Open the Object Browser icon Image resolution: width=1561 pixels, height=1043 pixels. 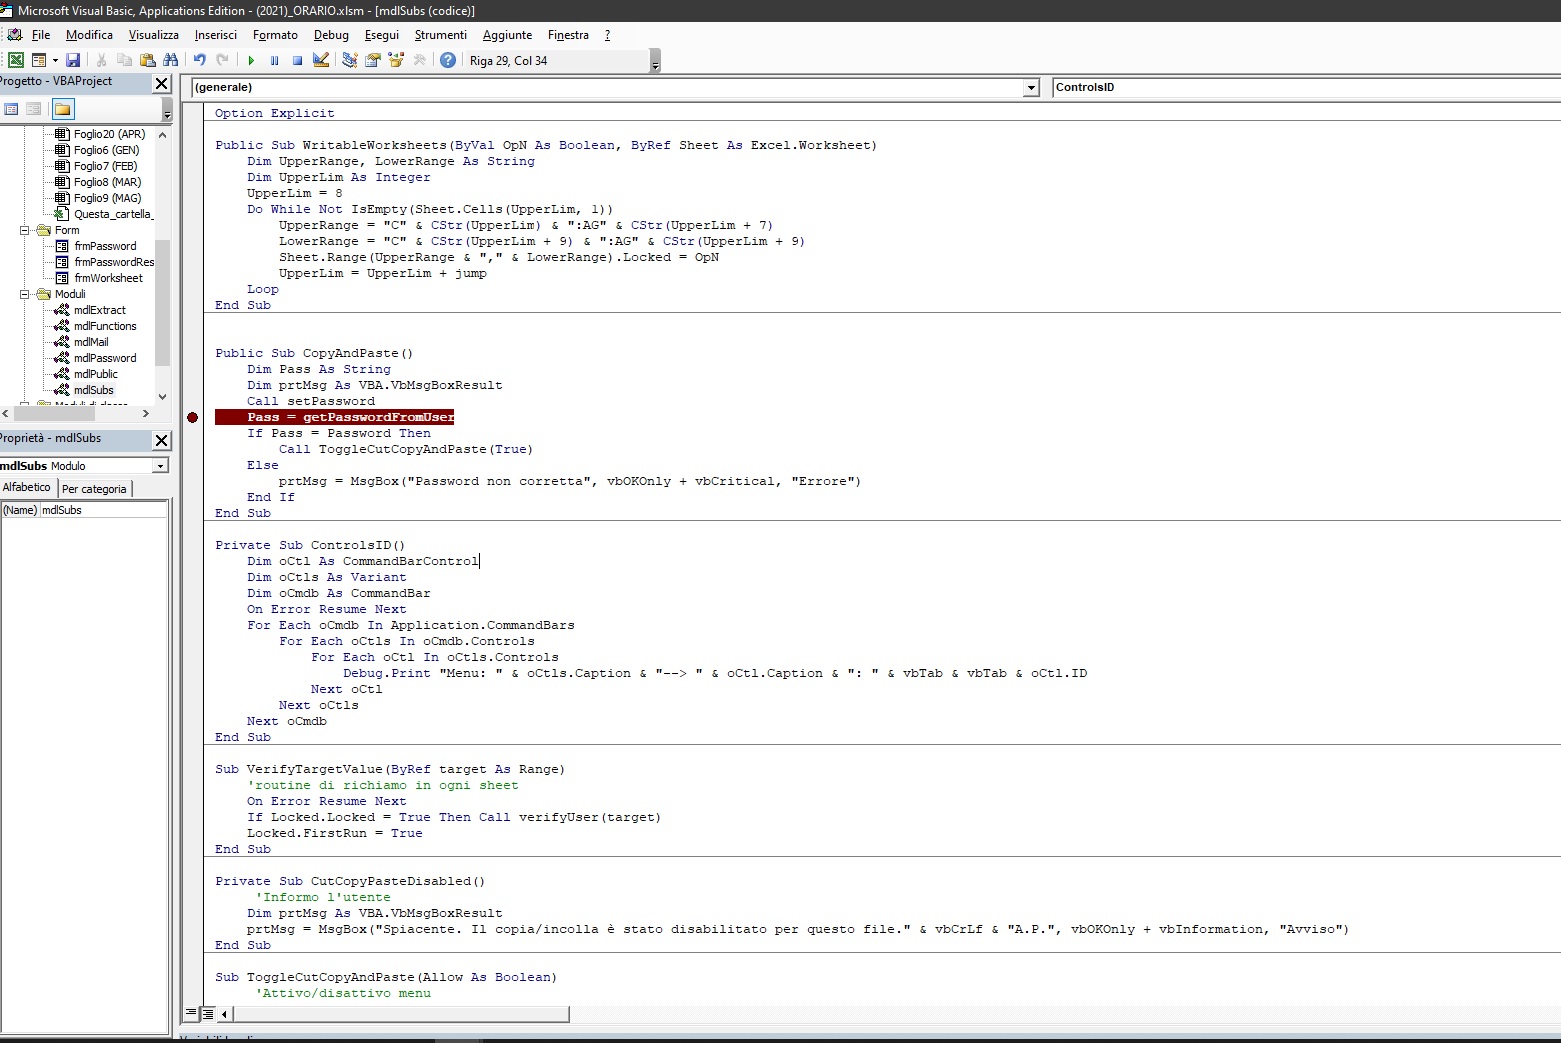coord(396,60)
